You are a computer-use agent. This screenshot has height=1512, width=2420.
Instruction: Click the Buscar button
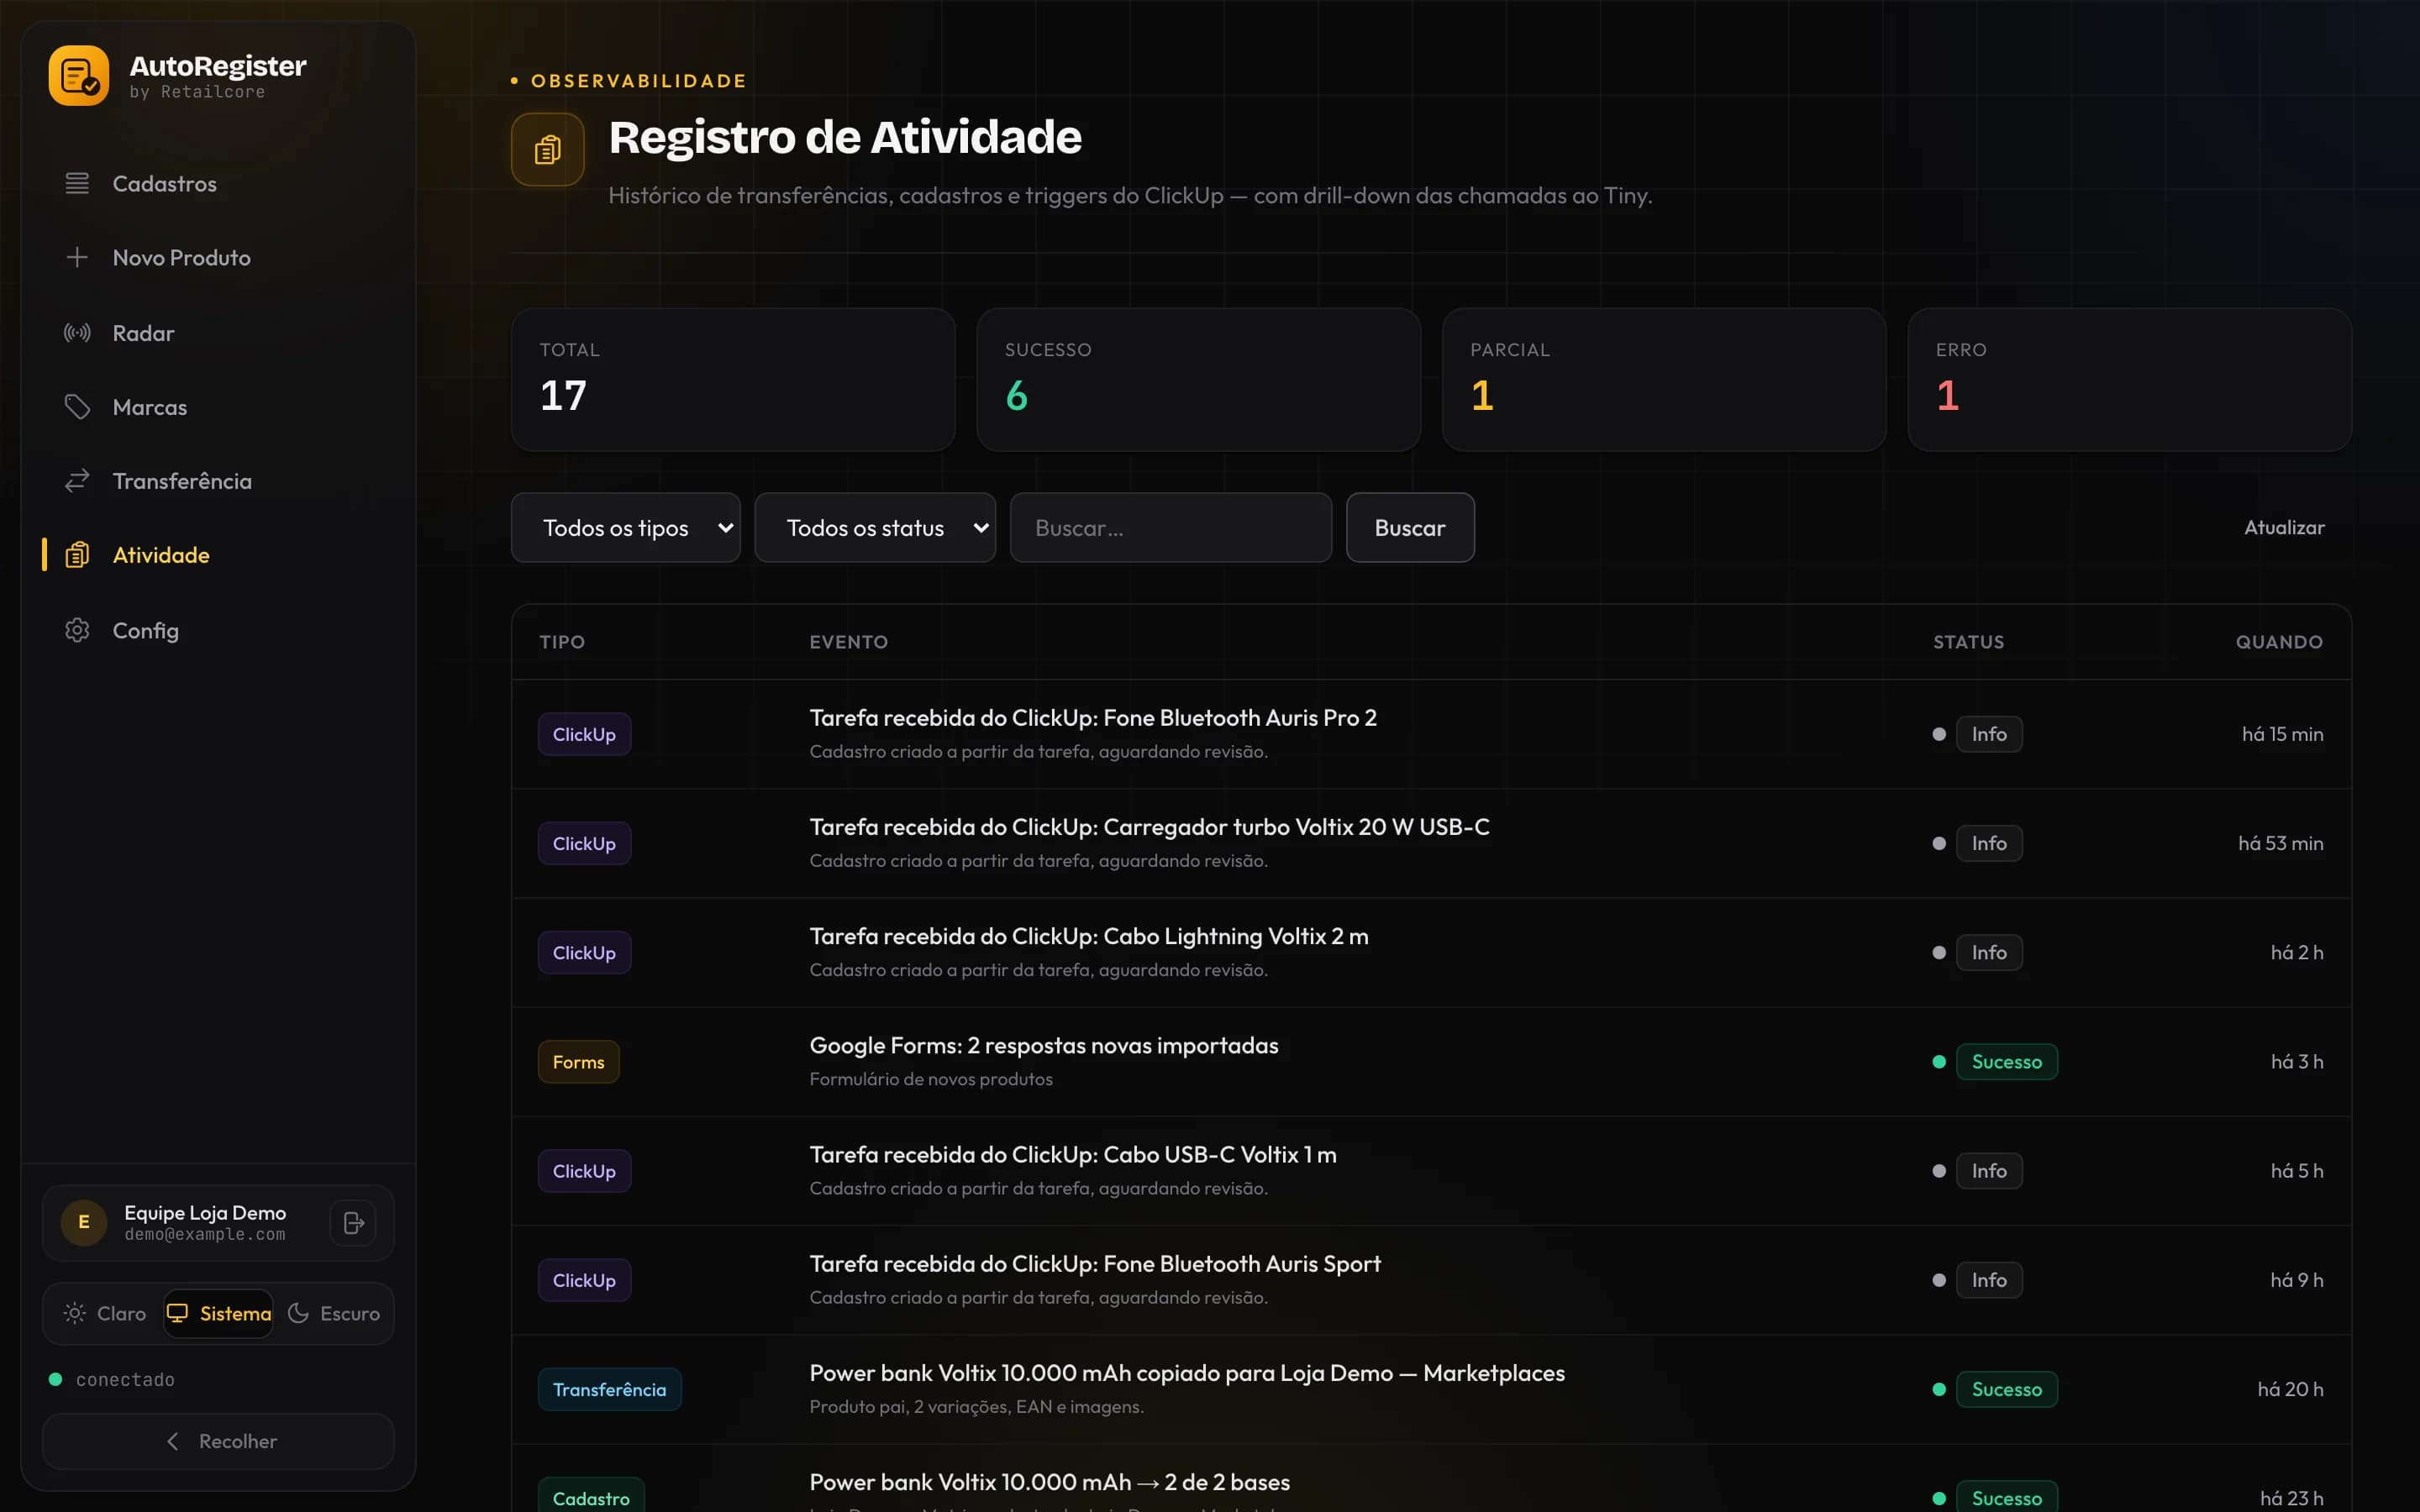(x=1410, y=527)
